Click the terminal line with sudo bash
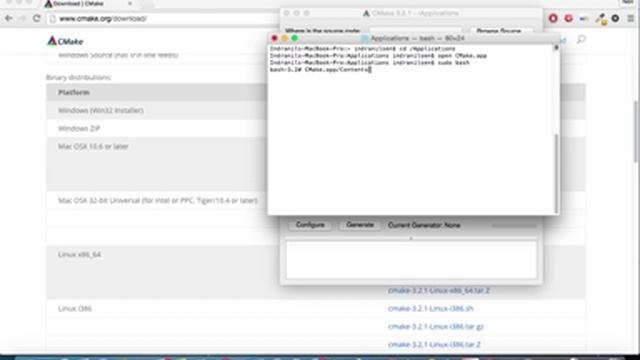The height and width of the screenshot is (360, 640). click(x=369, y=63)
